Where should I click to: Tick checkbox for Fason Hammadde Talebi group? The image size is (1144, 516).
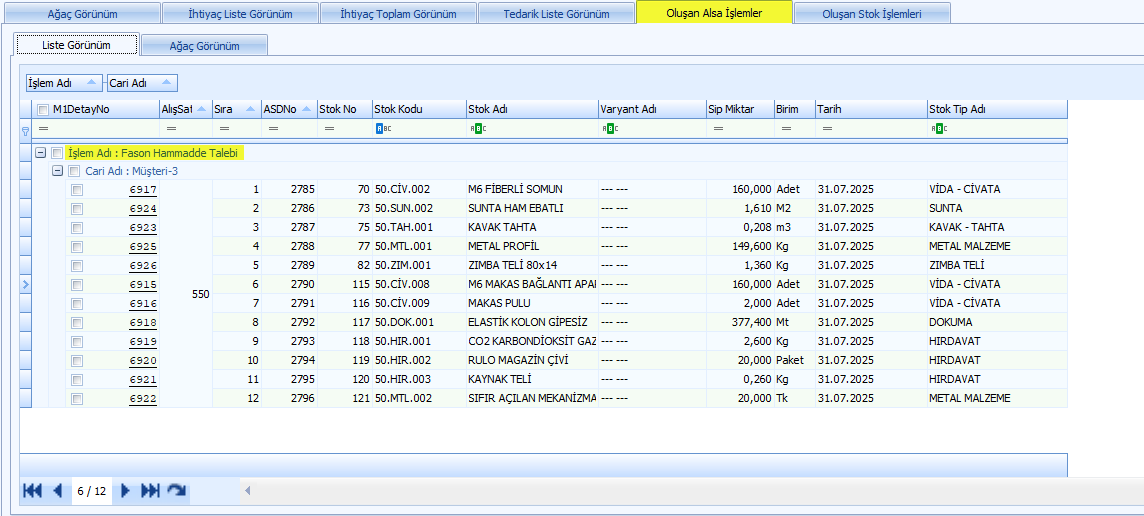click(x=57, y=153)
